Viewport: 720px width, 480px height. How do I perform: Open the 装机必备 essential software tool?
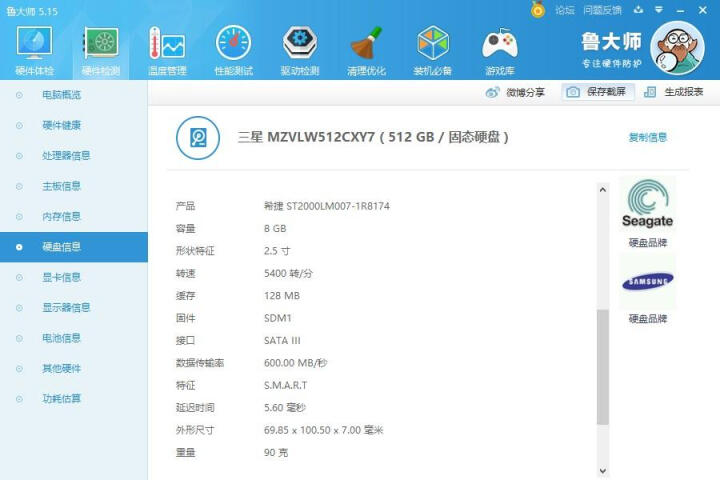coord(433,51)
